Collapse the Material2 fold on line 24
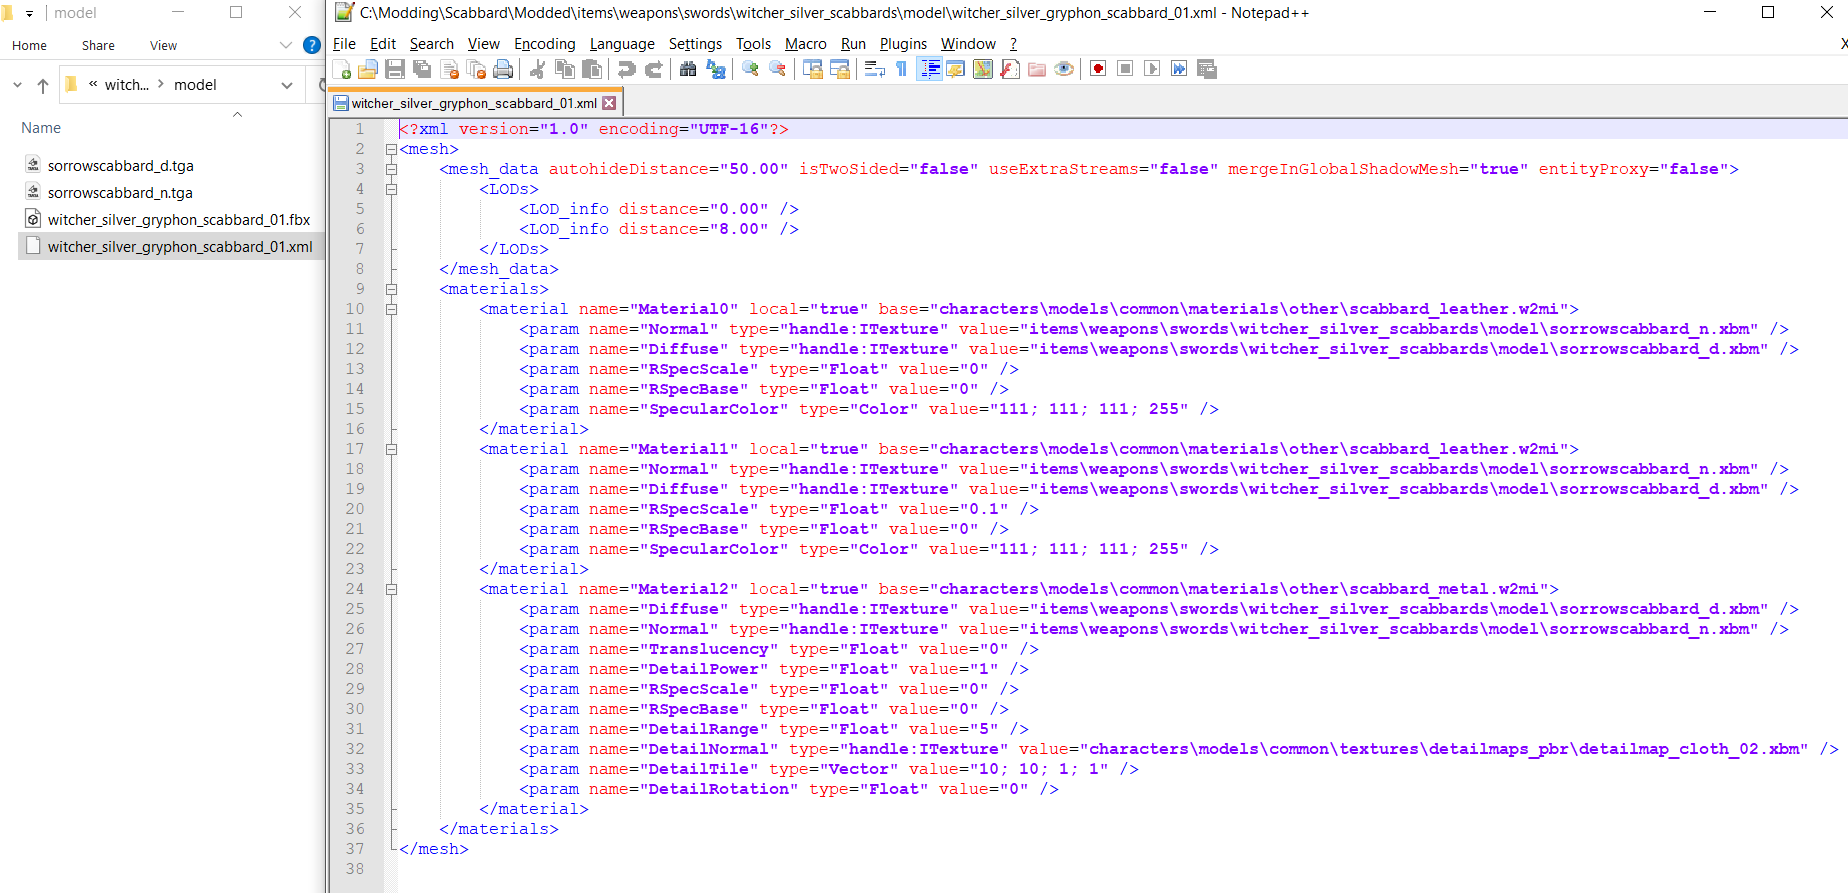 392,589
